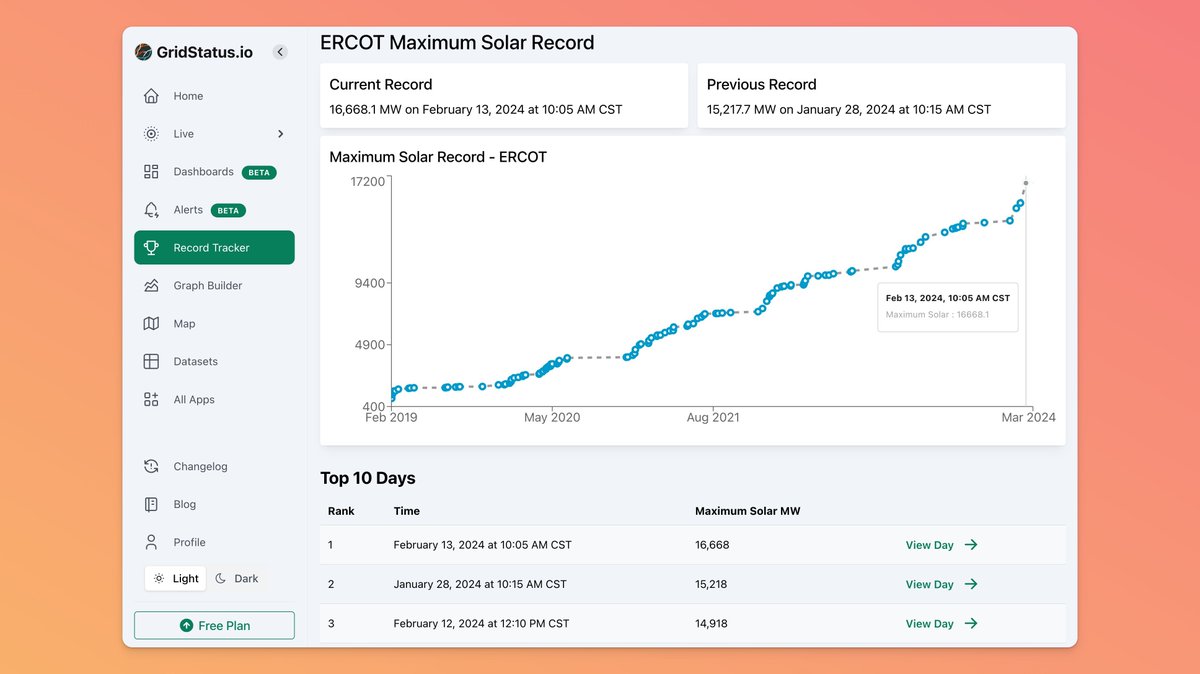Click View Day for February 13, 2024
Image resolution: width=1200 pixels, height=674 pixels.
[941, 545]
